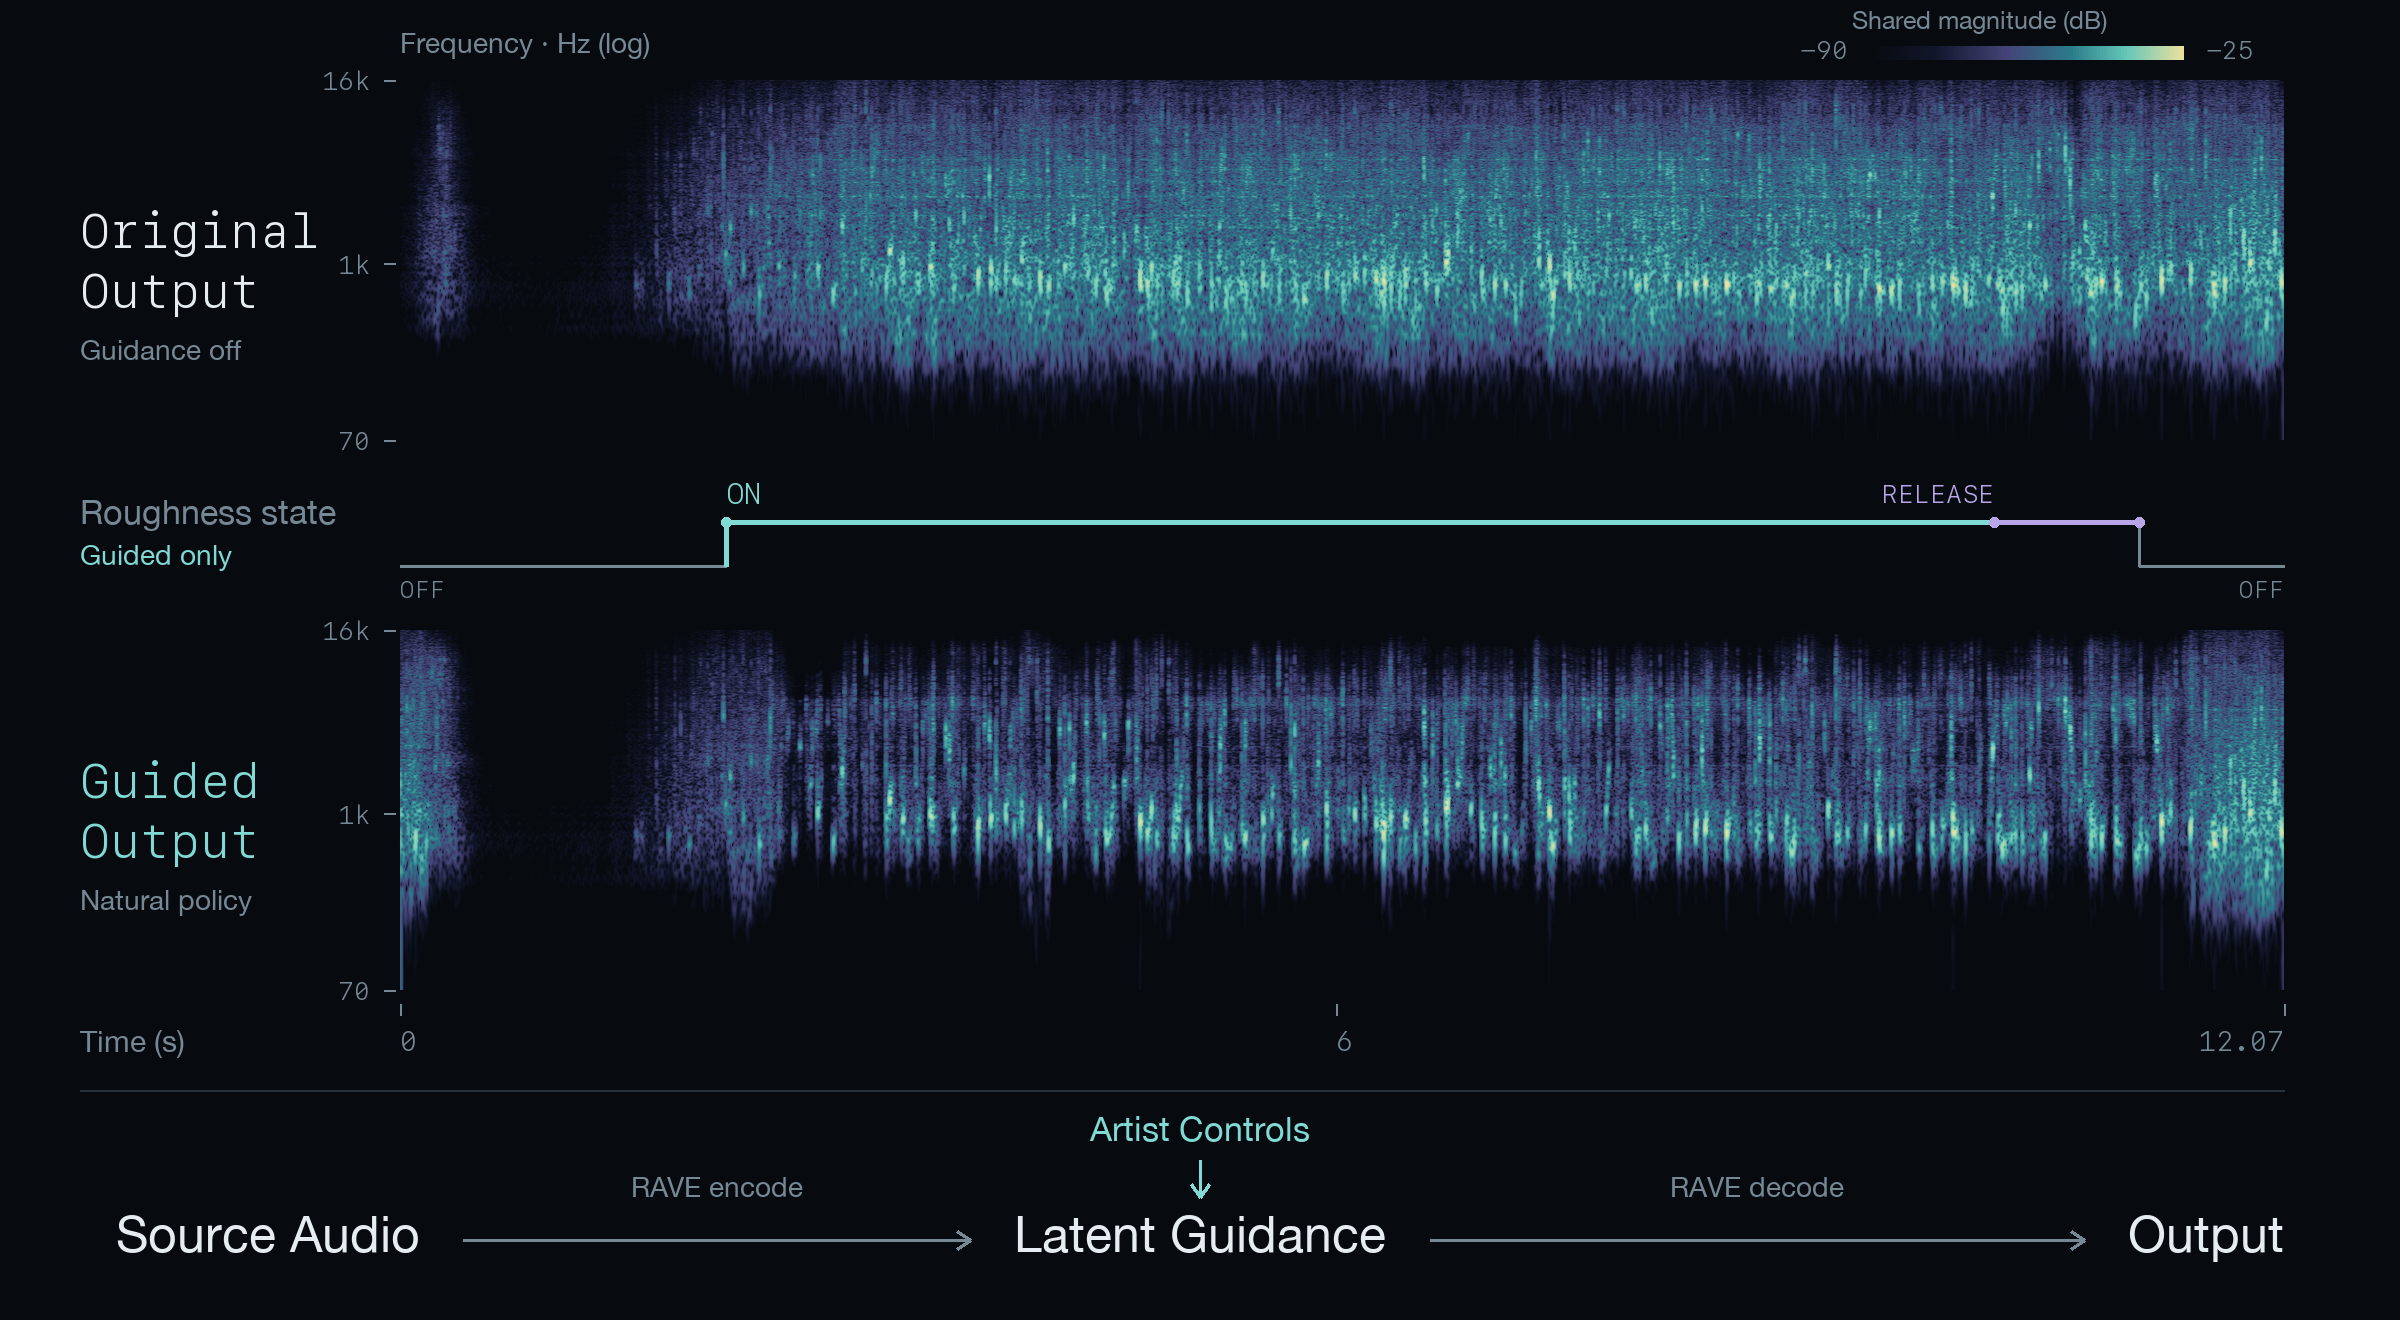Click the 'Latent Guidance' text
2400x1320 pixels.
point(1200,1235)
